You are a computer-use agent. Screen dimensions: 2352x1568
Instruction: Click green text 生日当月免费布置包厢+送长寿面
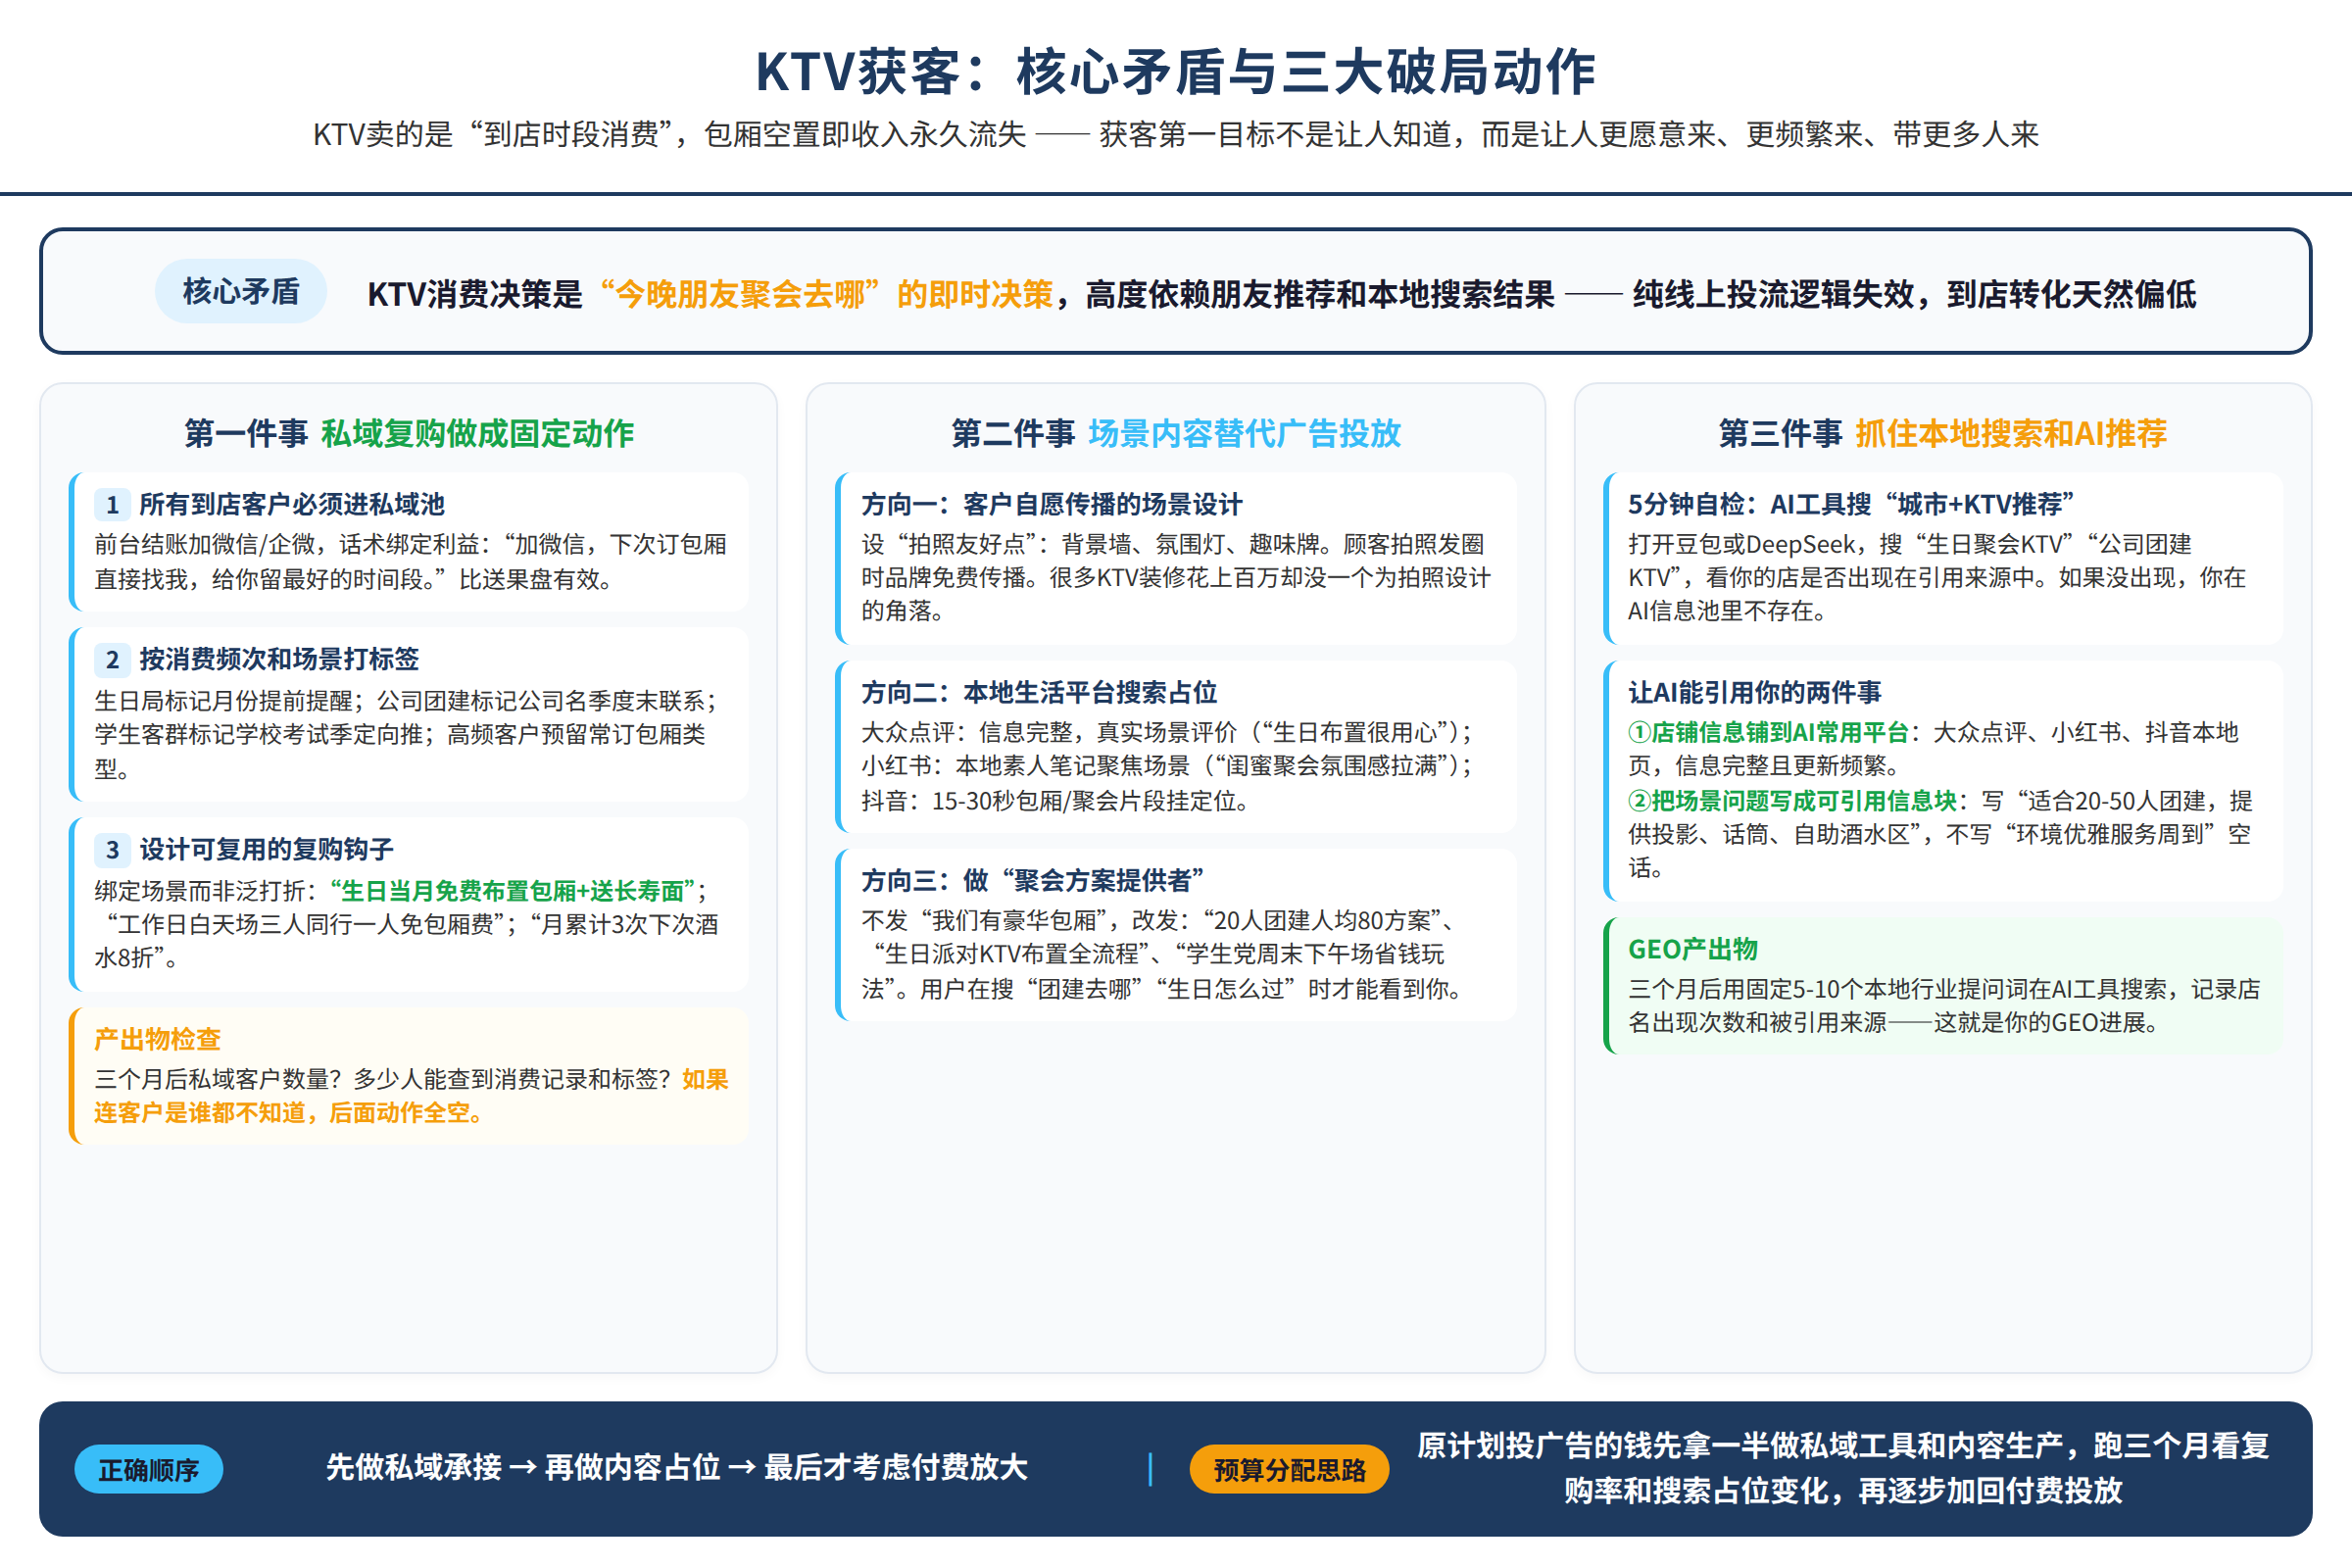coord(512,891)
